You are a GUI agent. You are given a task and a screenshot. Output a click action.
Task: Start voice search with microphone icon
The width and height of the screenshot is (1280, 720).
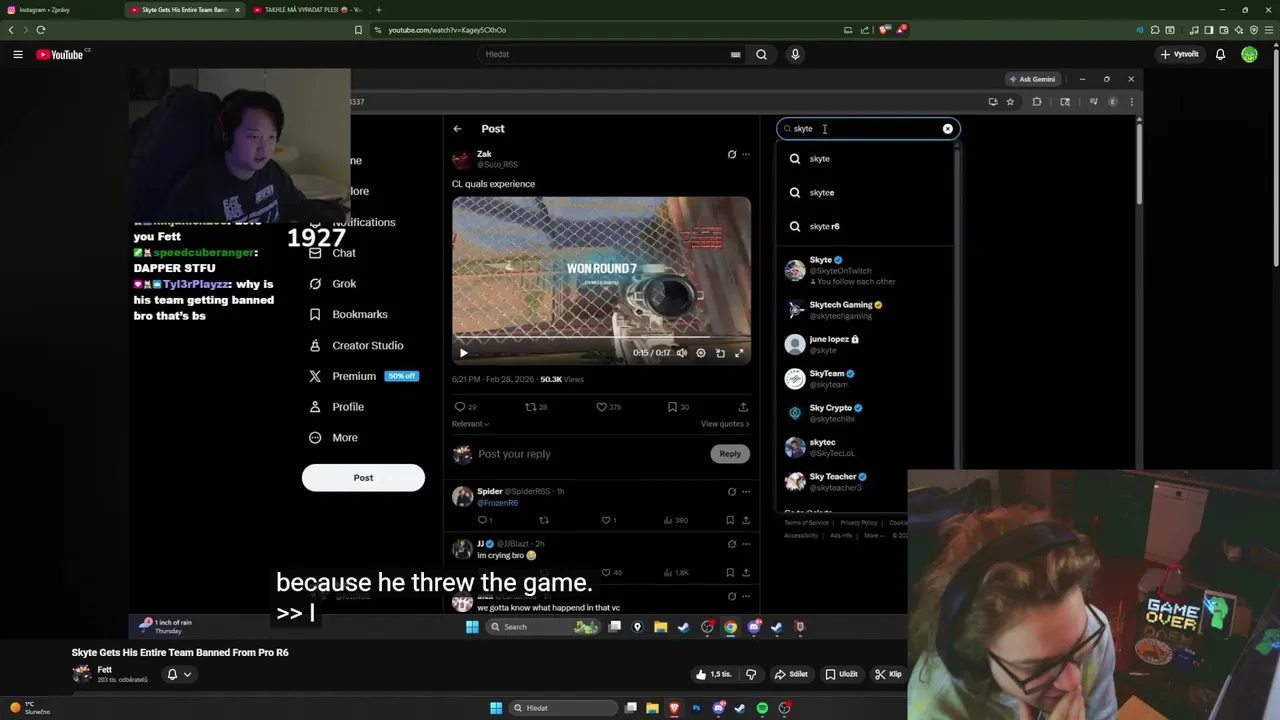point(795,54)
